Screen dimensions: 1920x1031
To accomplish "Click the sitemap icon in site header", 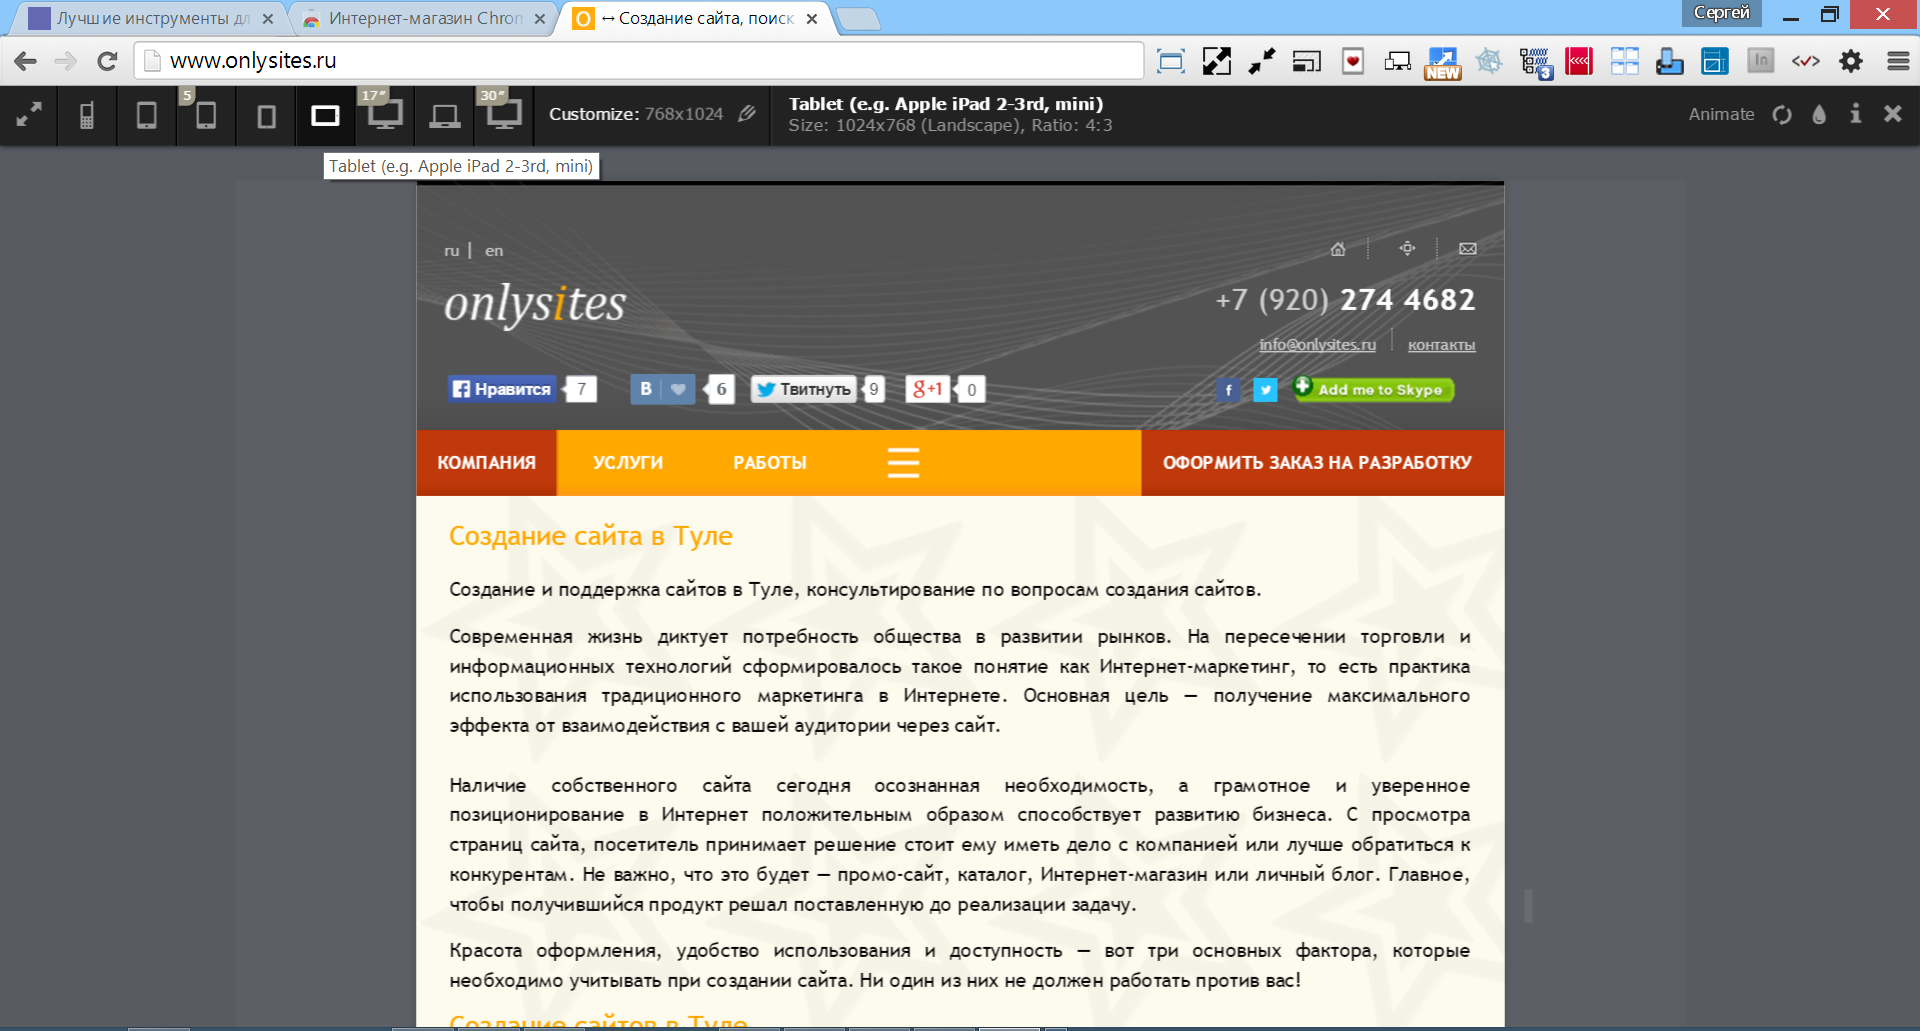I will (1407, 248).
